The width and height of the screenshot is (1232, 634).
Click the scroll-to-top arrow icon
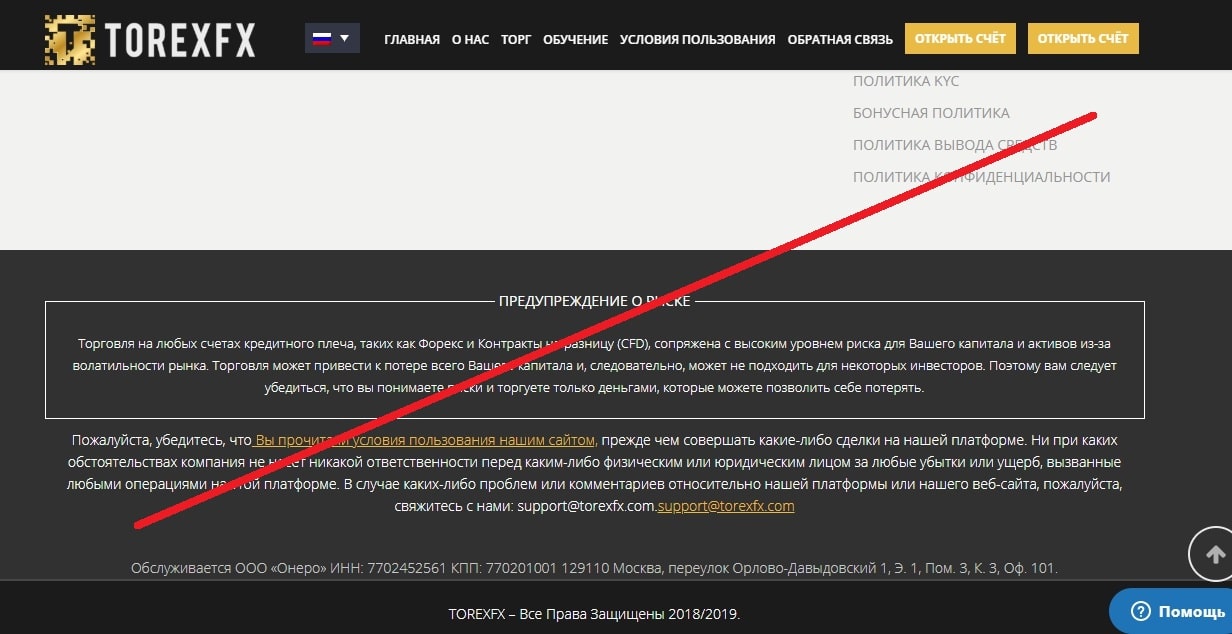tap(1215, 554)
